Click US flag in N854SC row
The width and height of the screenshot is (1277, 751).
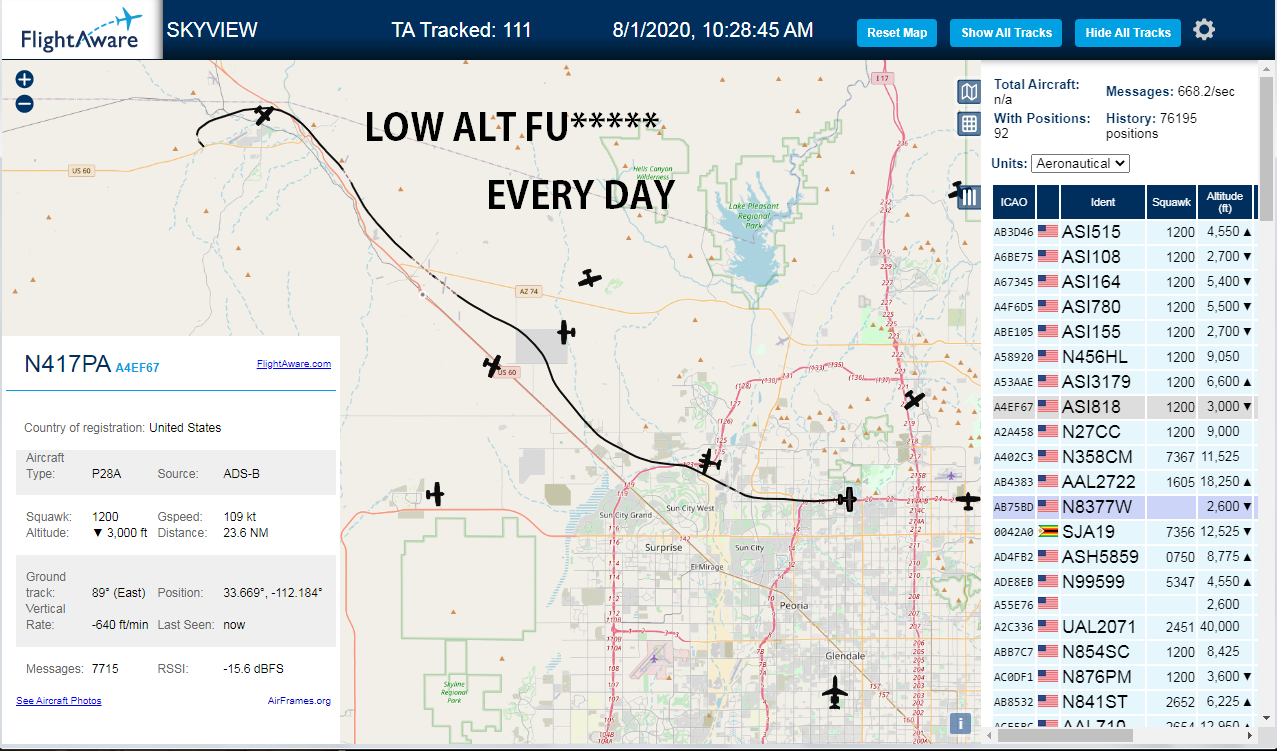(1048, 651)
